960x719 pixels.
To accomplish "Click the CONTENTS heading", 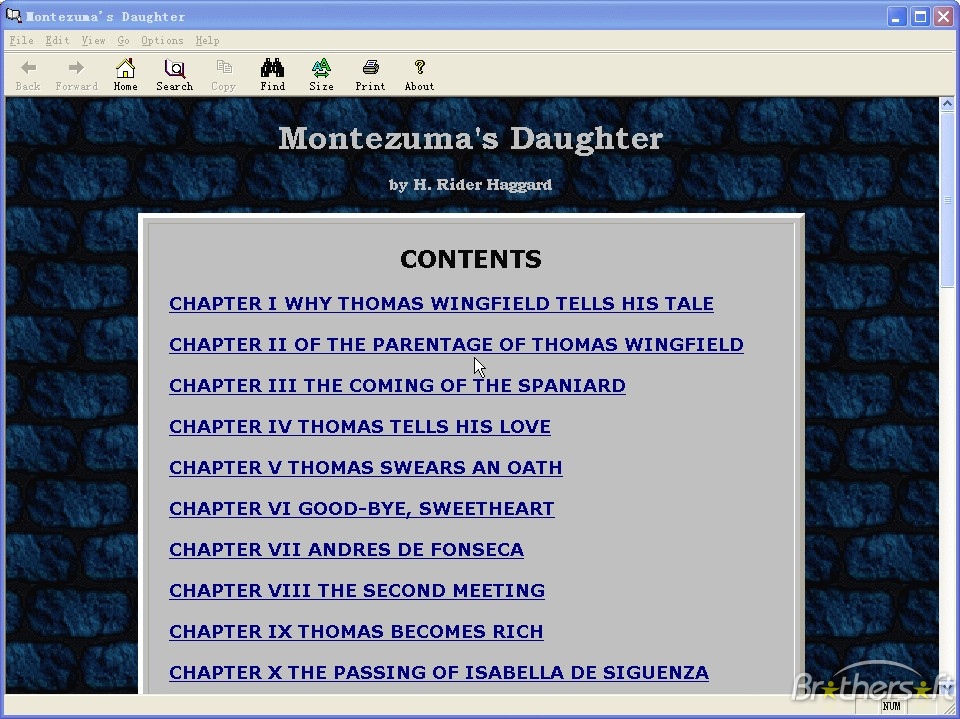I will (x=471, y=259).
